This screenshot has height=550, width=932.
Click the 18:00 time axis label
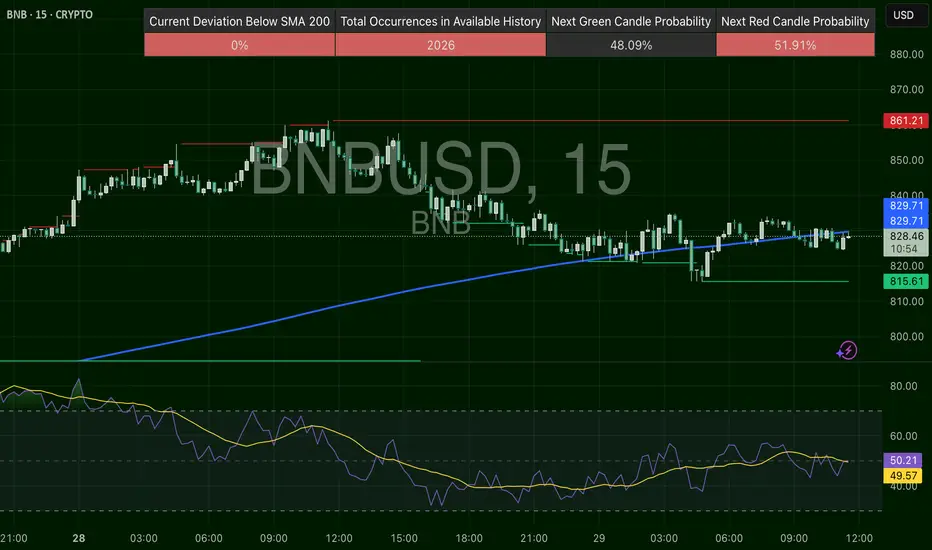click(469, 538)
